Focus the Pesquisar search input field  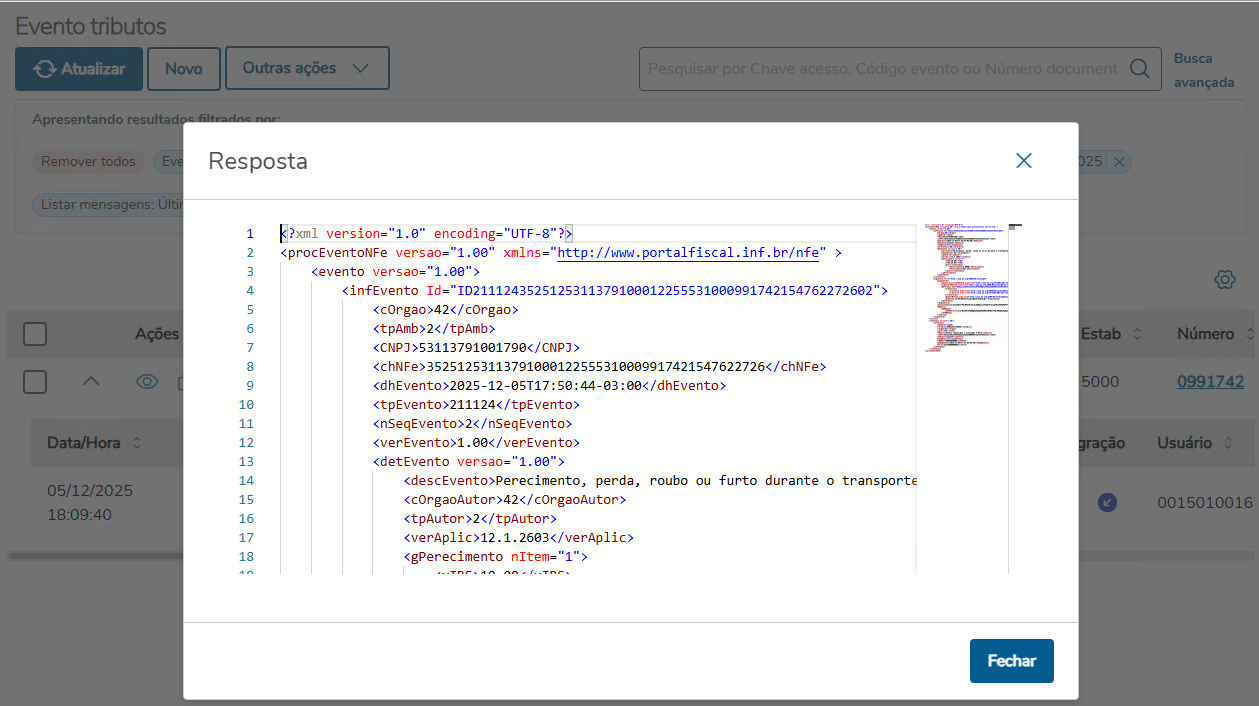(x=882, y=69)
